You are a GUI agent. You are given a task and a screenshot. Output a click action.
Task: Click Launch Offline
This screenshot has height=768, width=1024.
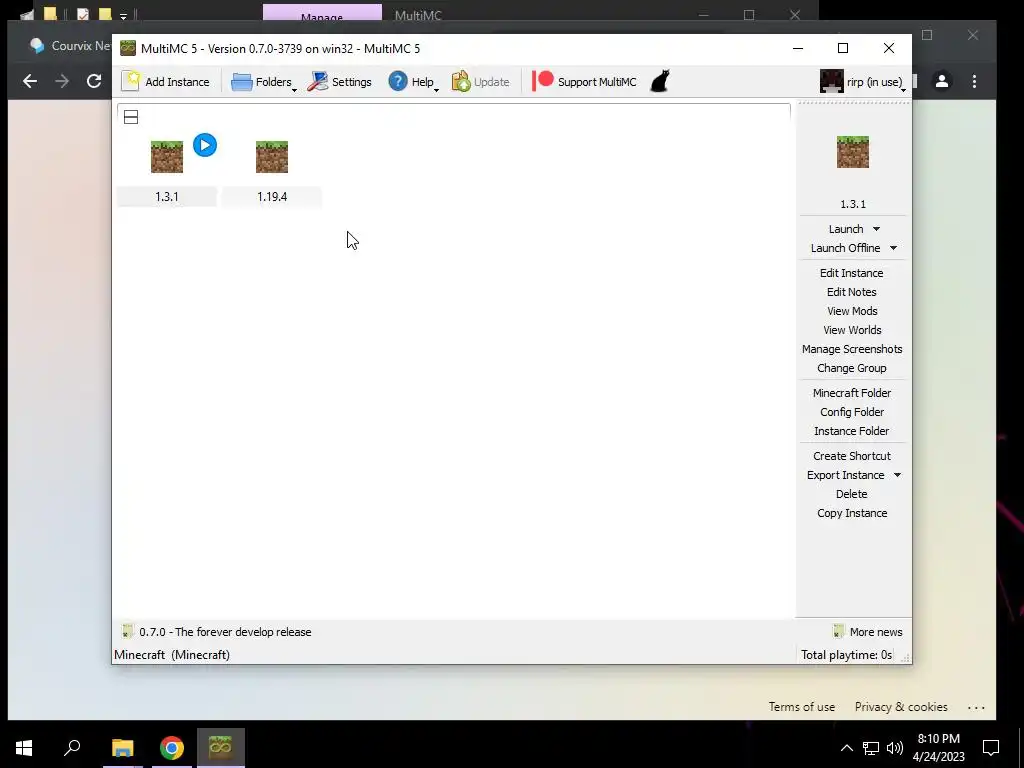845,248
